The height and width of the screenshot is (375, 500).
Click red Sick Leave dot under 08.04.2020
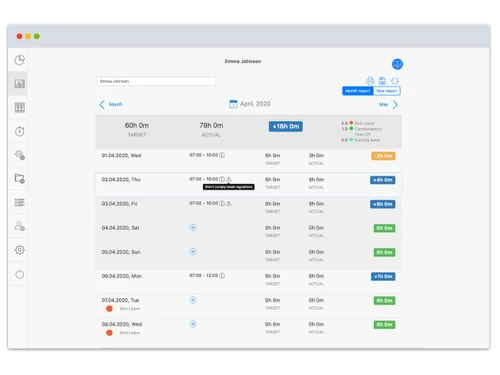tap(109, 333)
